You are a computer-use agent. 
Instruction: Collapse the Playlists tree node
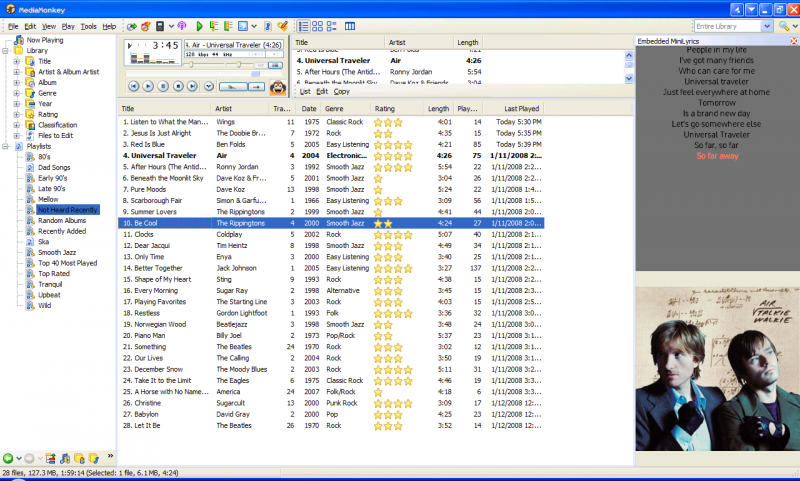[5, 146]
